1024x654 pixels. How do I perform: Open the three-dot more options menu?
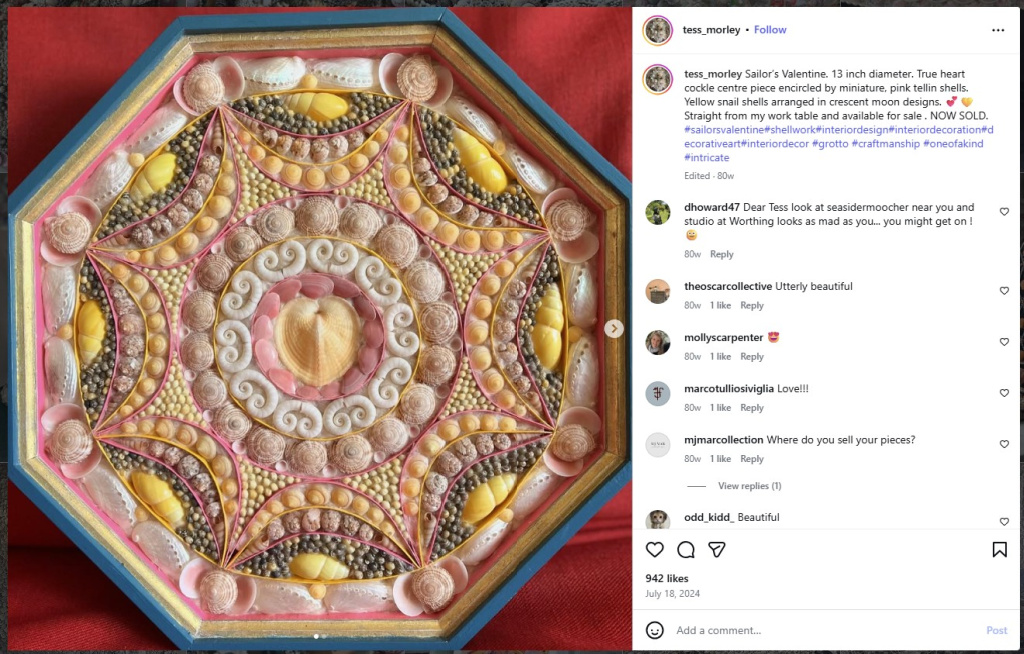tap(998, 30)
